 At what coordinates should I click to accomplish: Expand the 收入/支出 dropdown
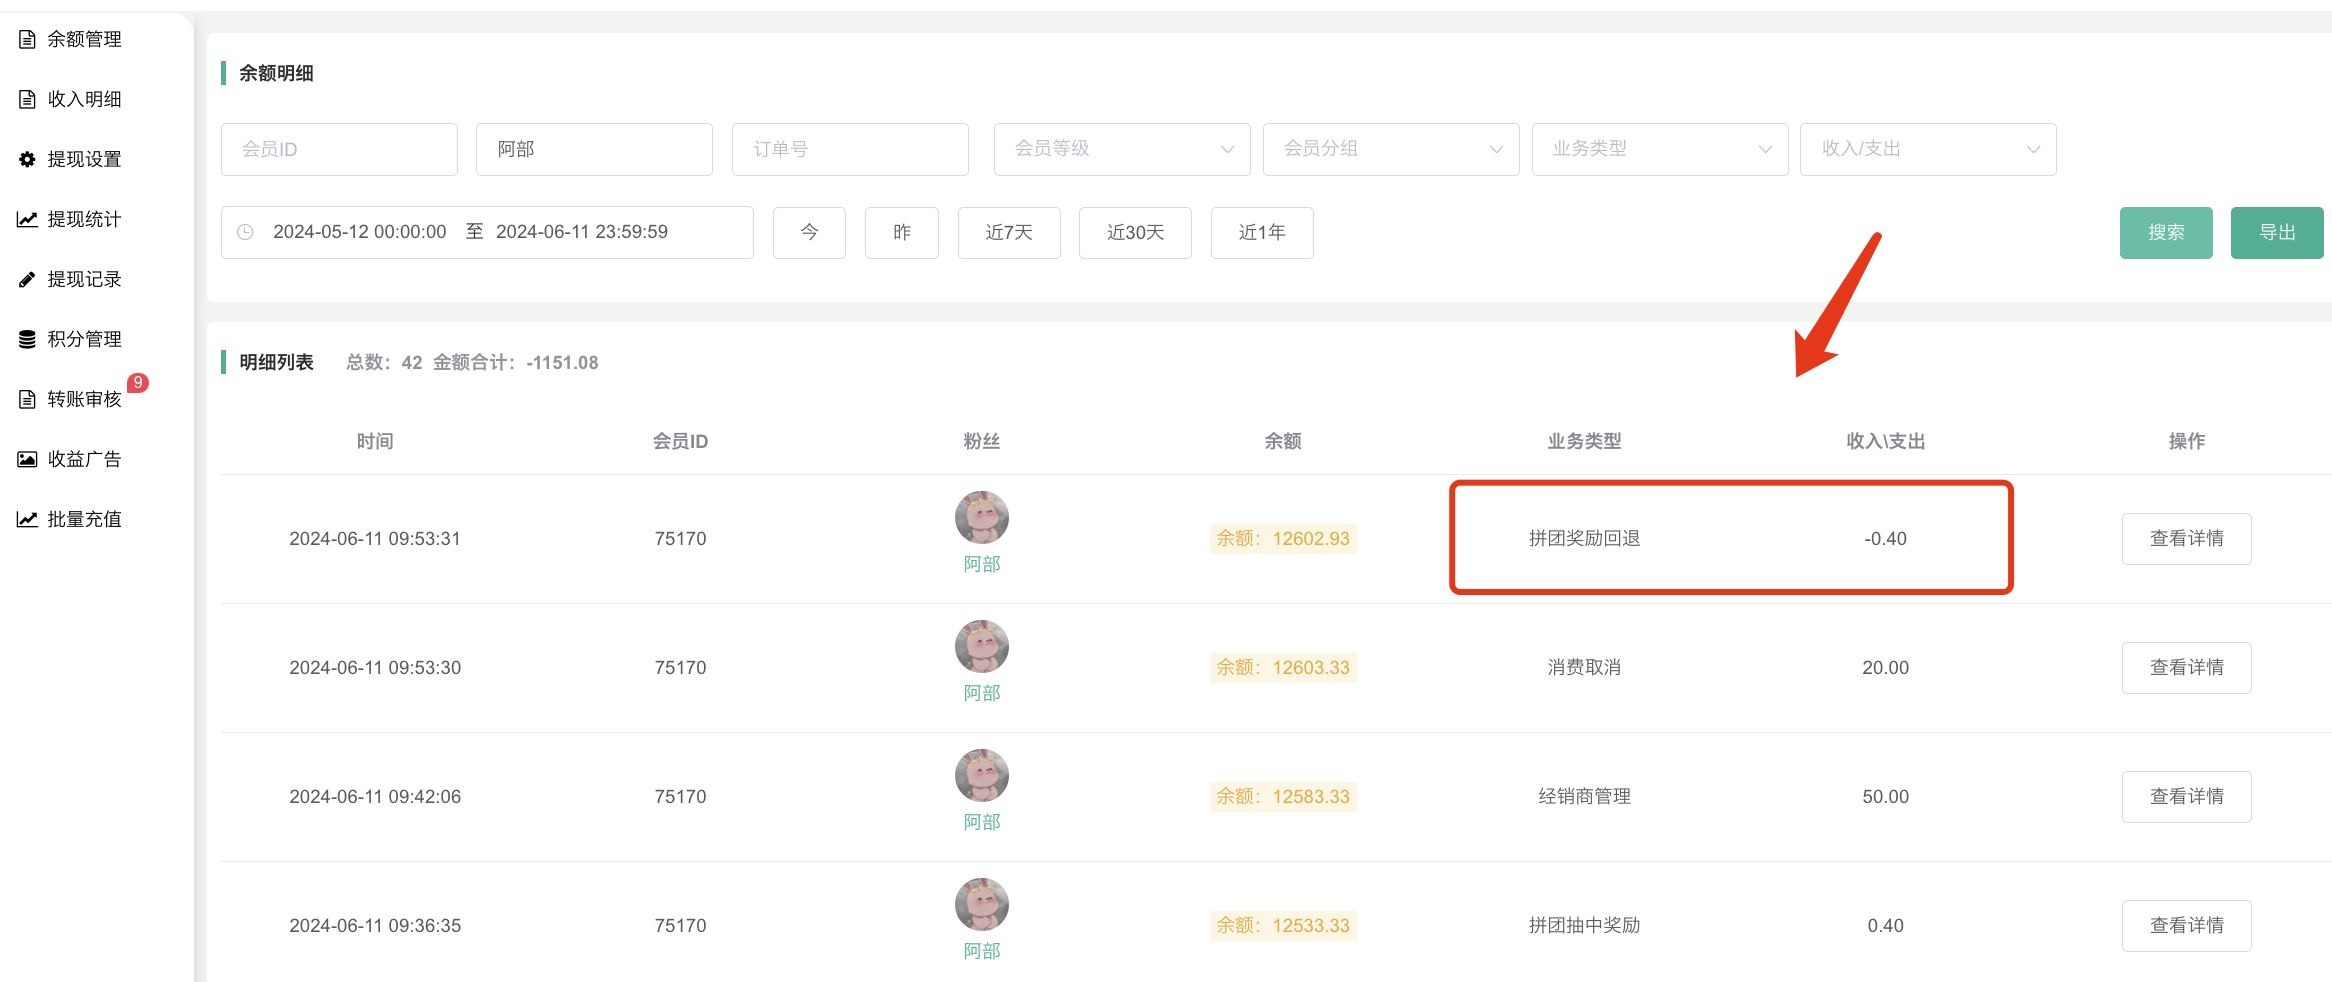[1927, 149]
